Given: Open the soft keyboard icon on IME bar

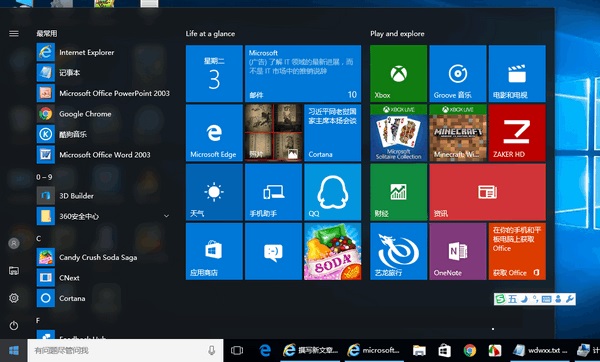Looking at the screenshot, I should (546, 299).
